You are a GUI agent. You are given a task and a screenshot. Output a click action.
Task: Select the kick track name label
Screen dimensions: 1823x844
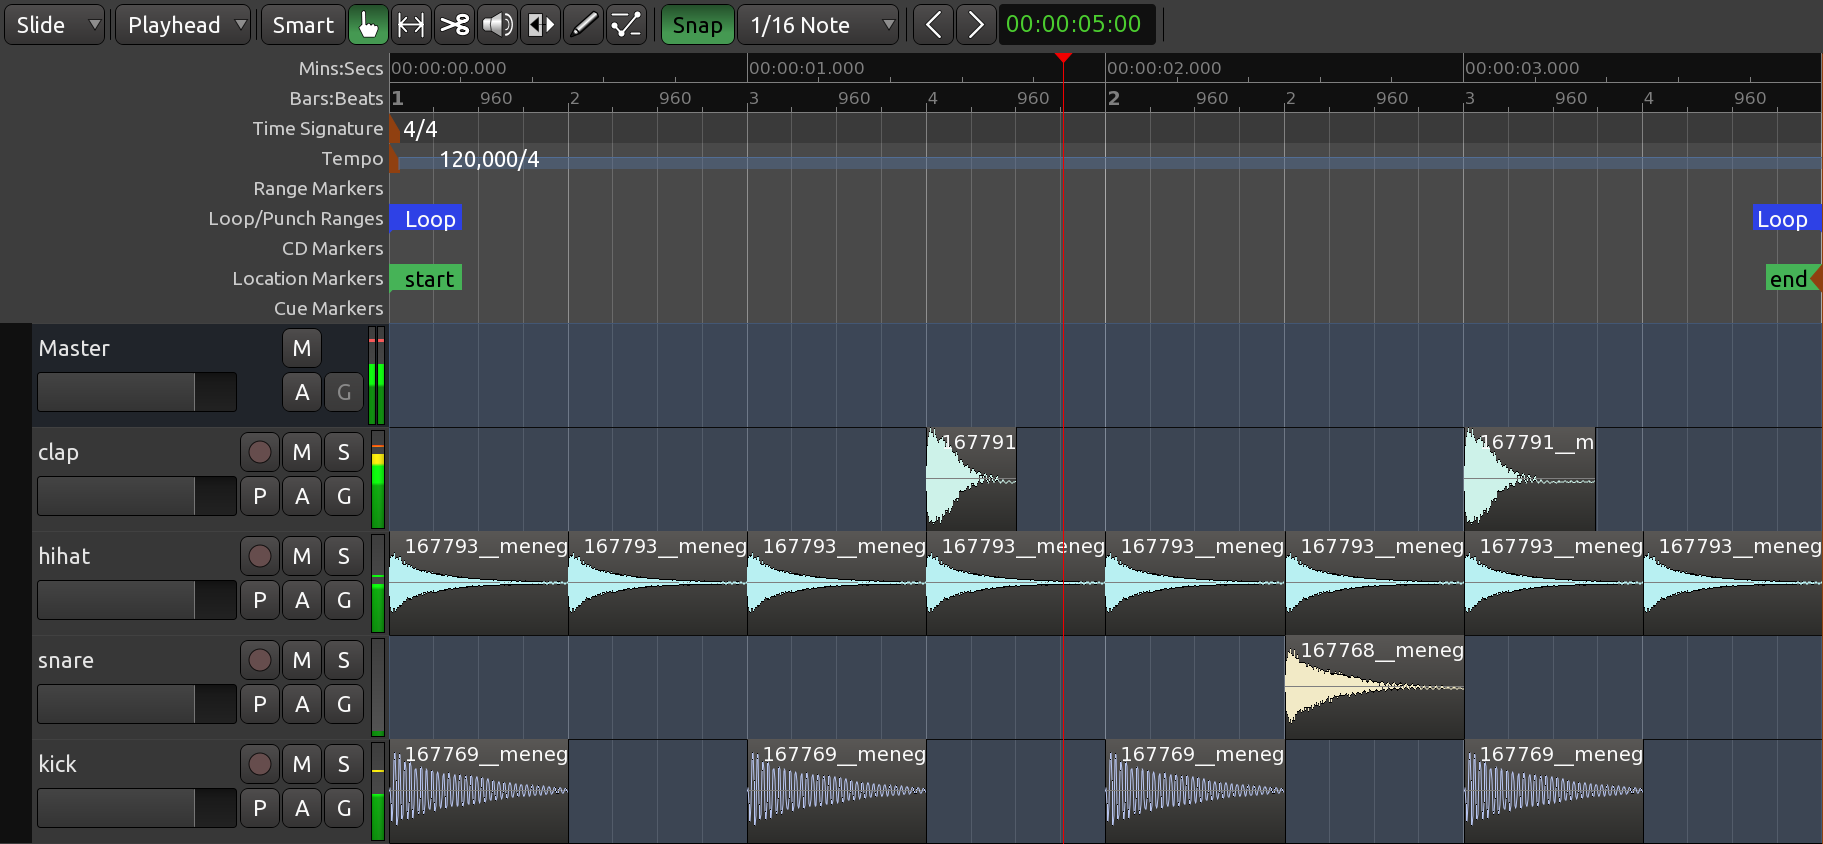(57, 764)
